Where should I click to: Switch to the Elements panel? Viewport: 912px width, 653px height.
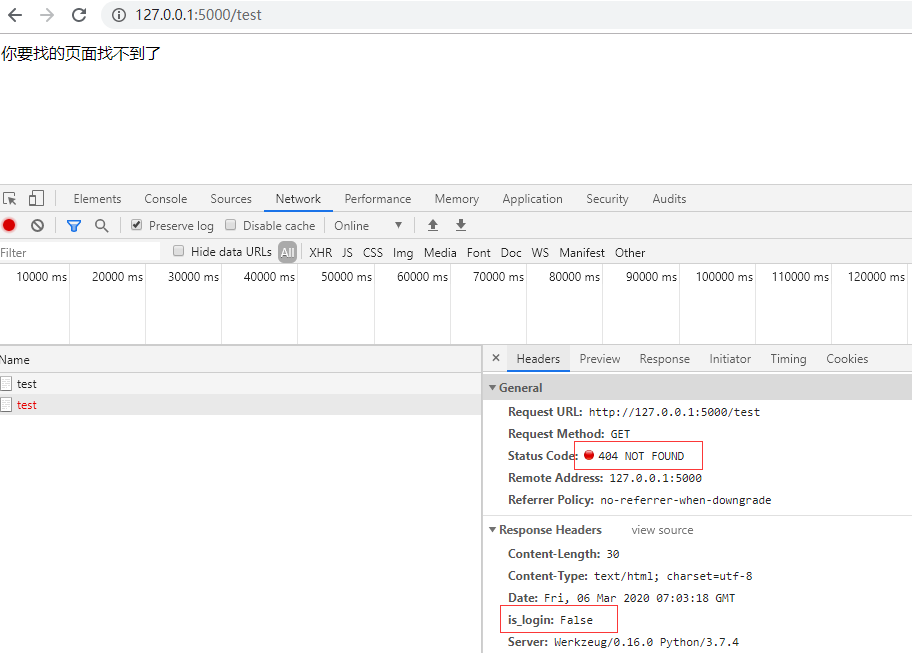(97, 199)
